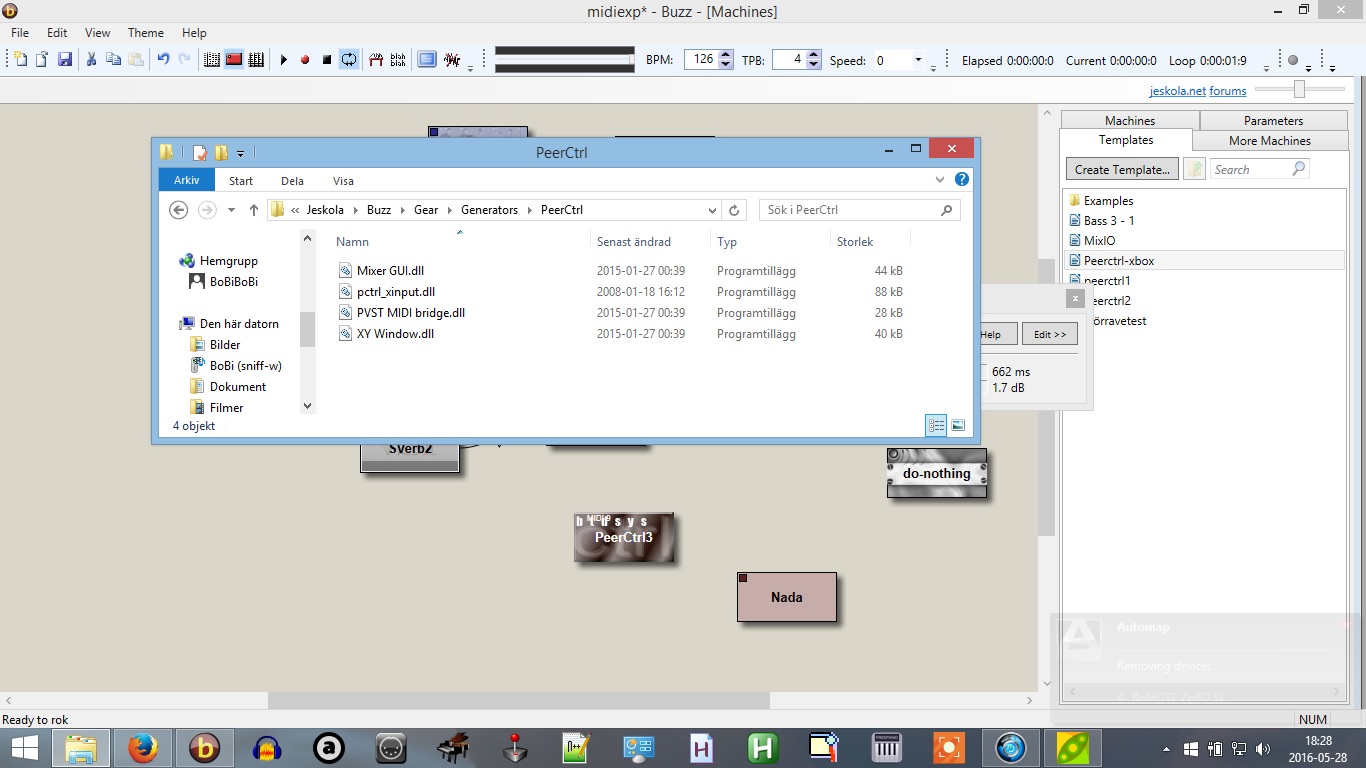
Task: Open the 'blah blah' info view icon
Action: click(398, 60)
